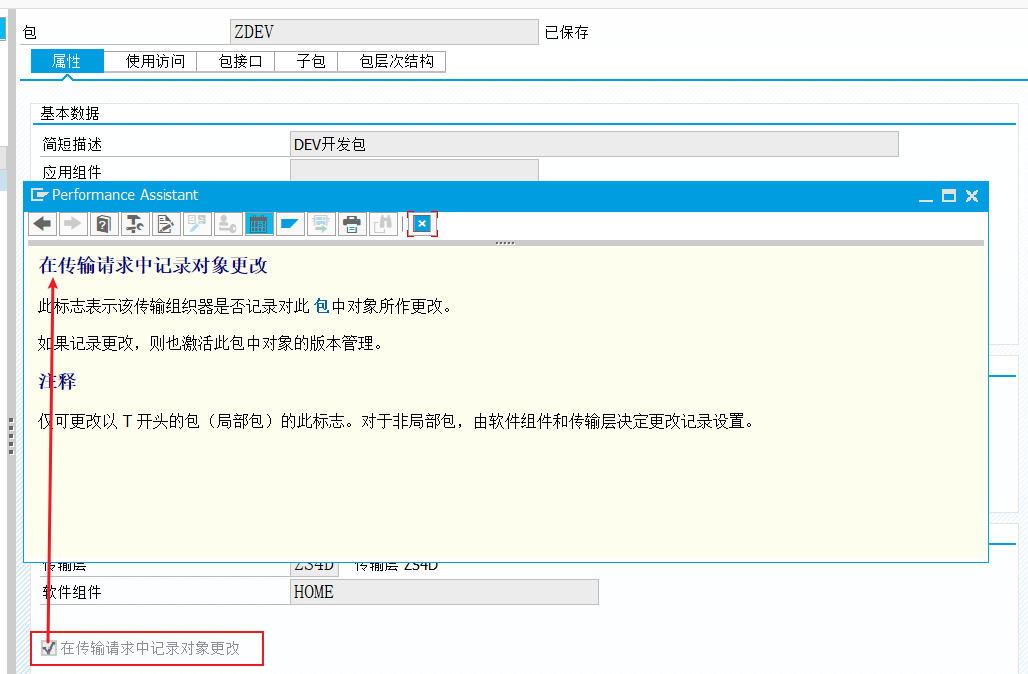Click the Performance Assistant title bar menu icon

coord(39,195)
